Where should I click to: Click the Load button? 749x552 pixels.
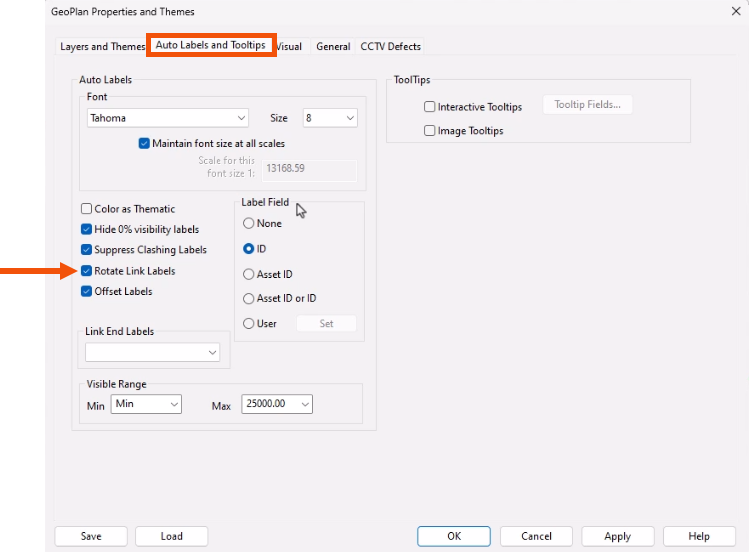pos(171,536)
